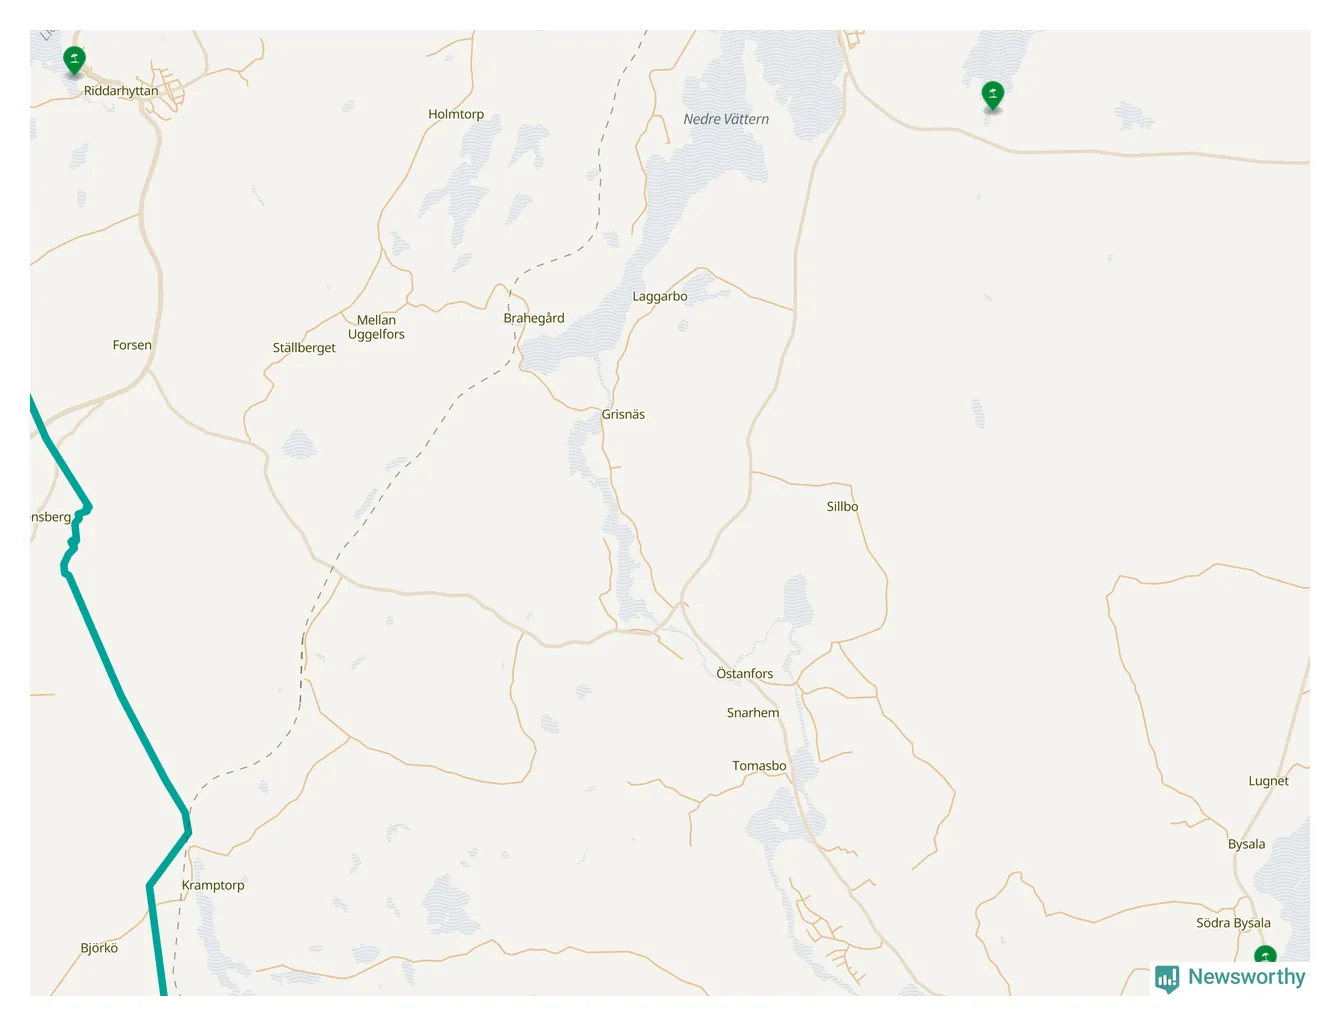
Task: Click the Östanfors place label
Action: pos(745,674)
